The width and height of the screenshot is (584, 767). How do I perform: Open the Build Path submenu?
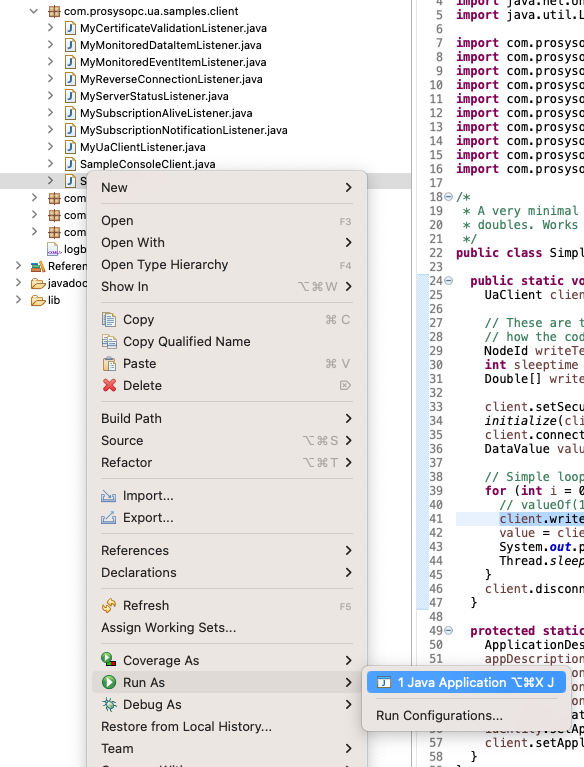pos(227,419)
